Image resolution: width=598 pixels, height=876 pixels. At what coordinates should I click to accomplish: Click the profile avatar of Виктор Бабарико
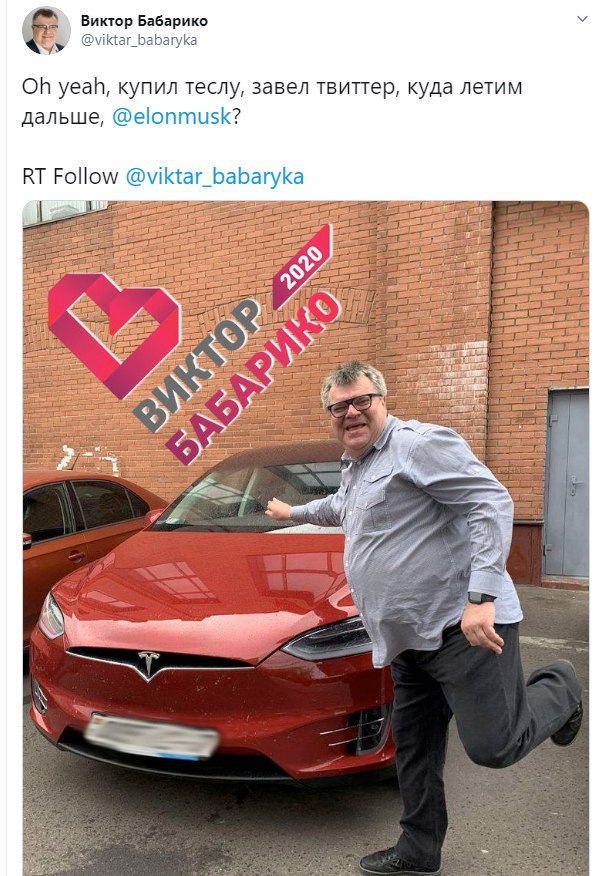[46, 30]
